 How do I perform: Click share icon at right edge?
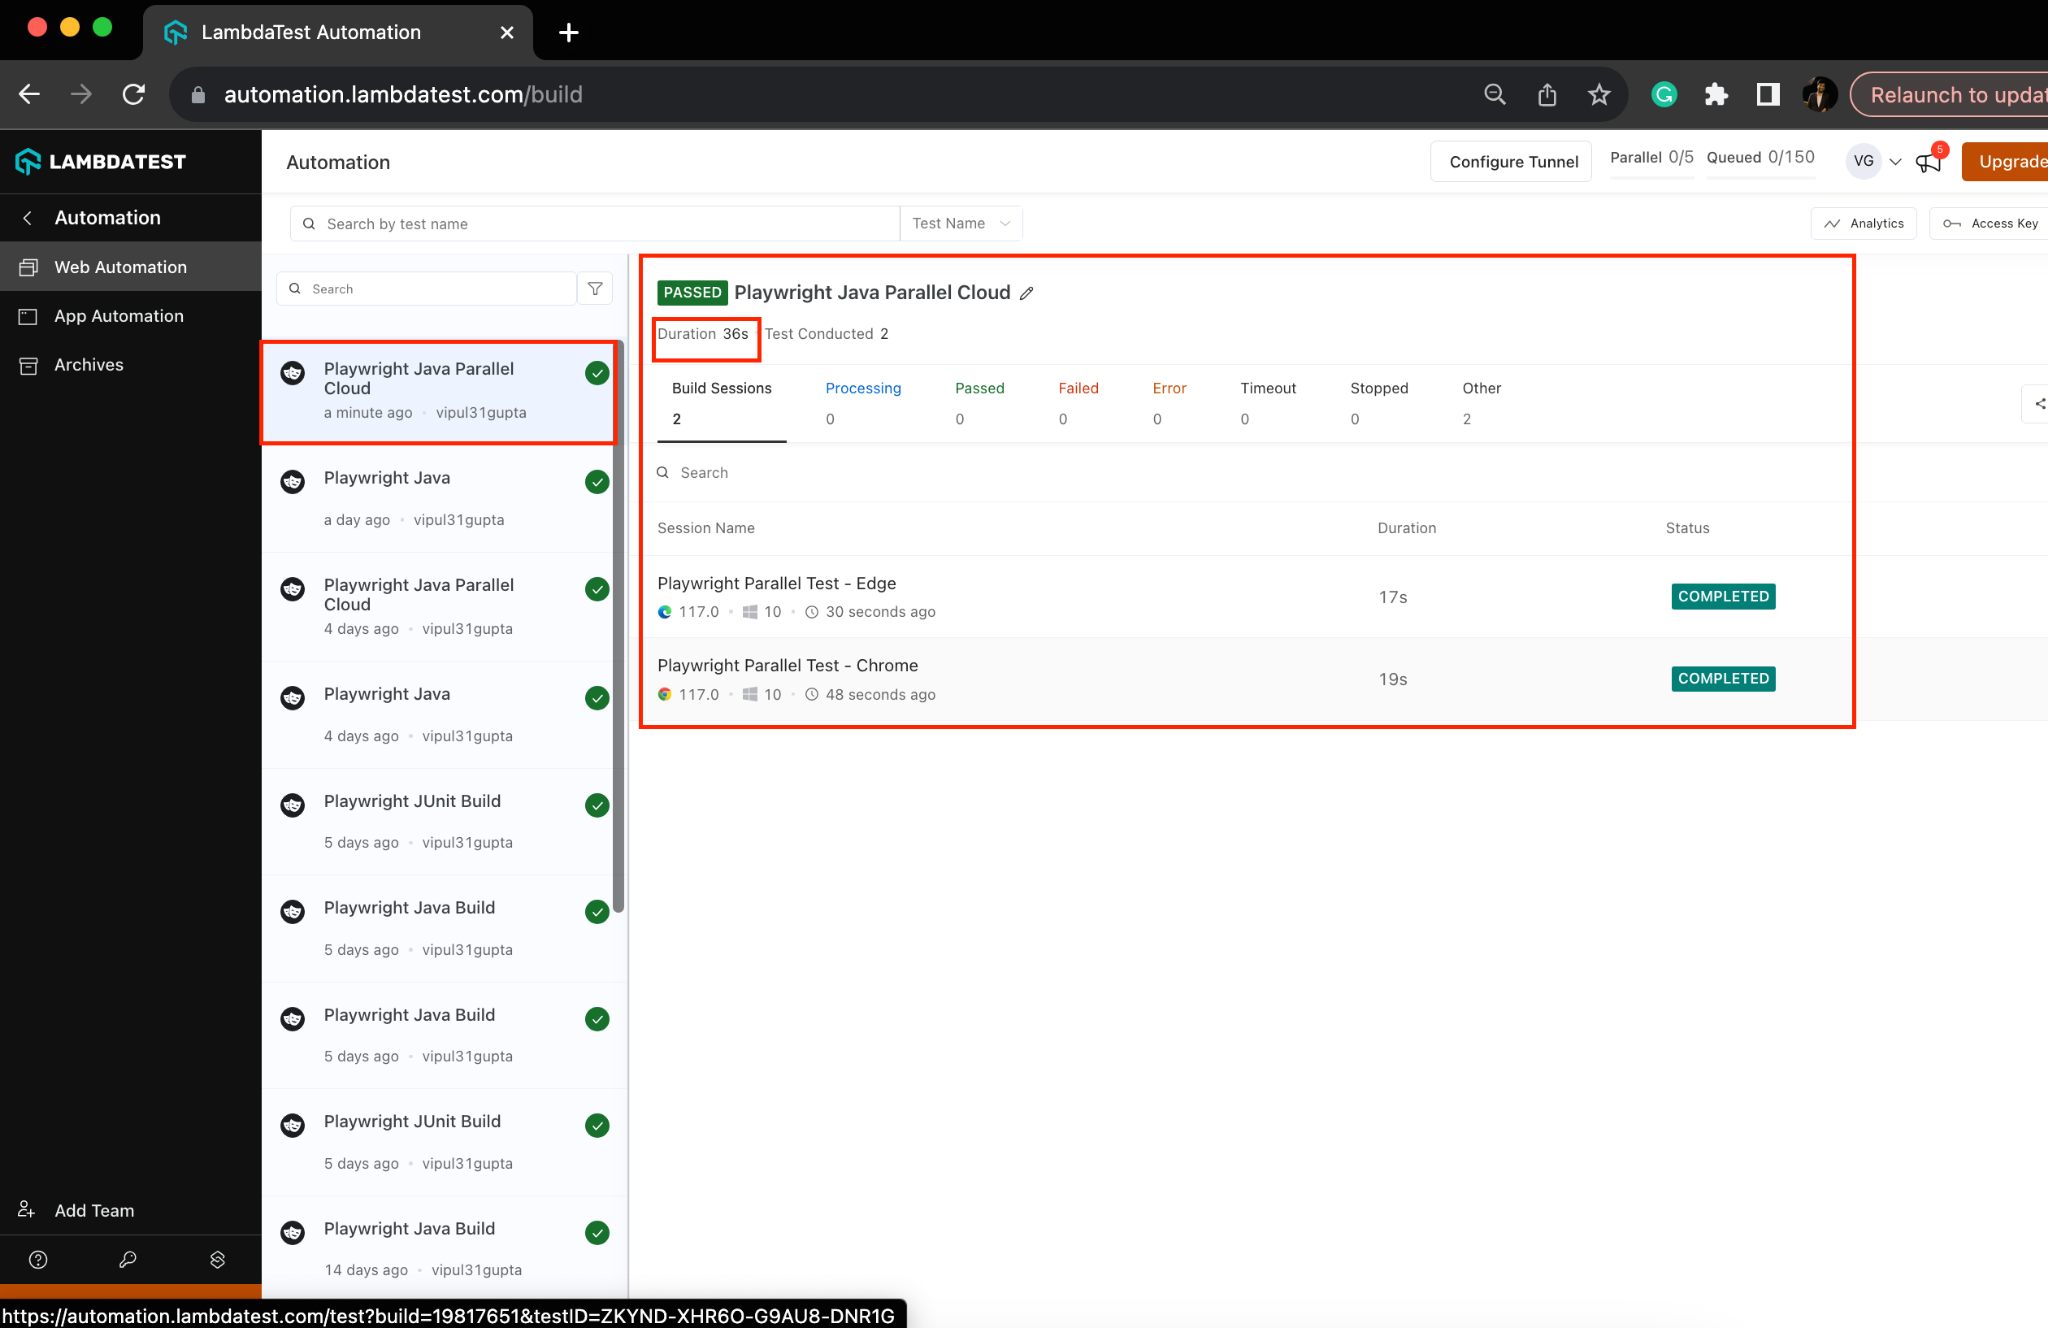tap(2039, 404)
